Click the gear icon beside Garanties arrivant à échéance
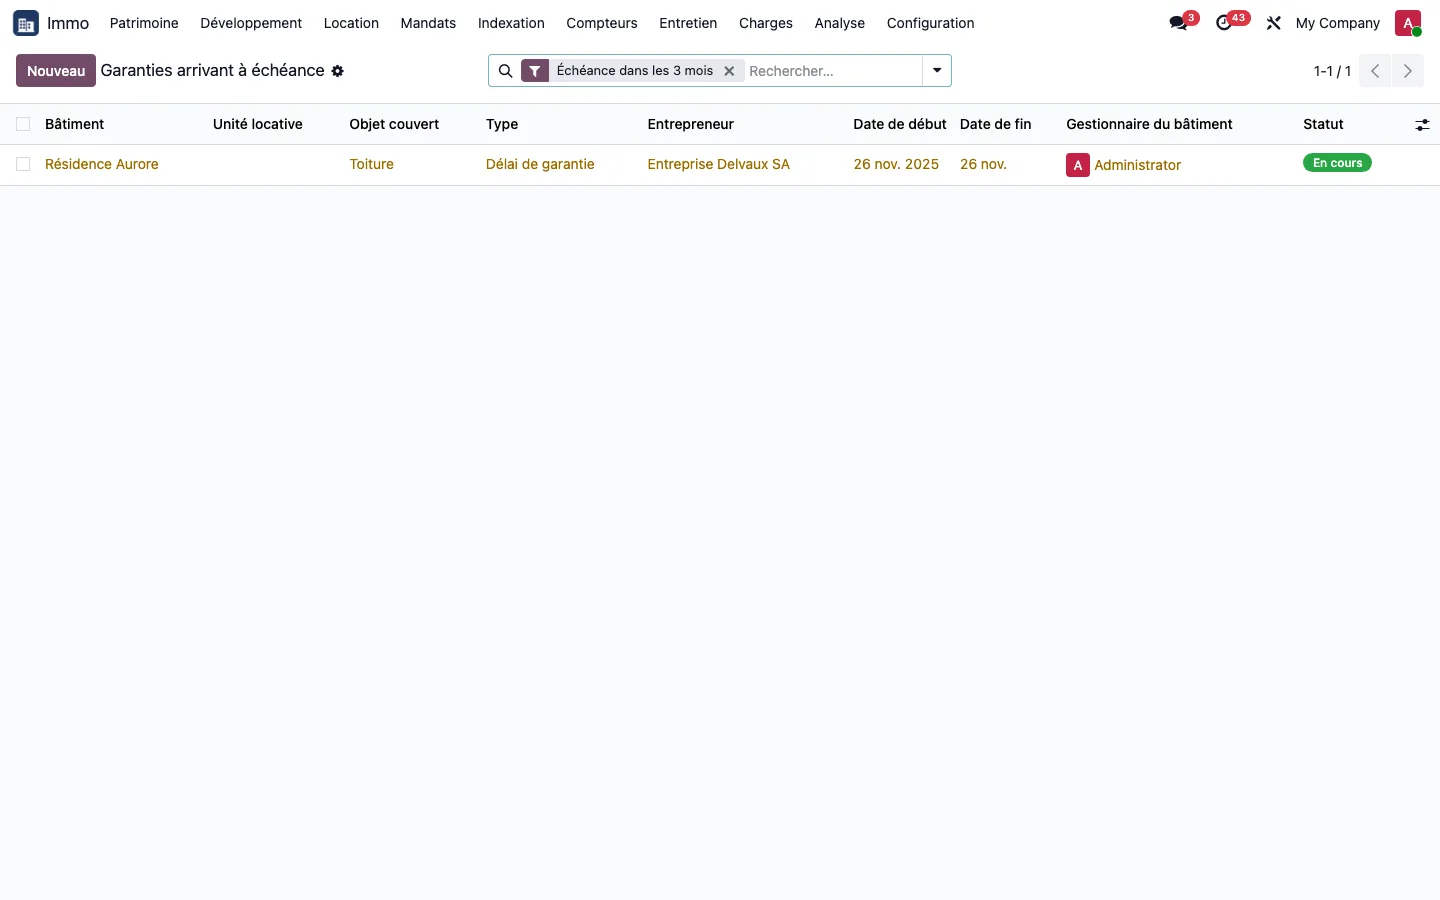 pos(338,71)
